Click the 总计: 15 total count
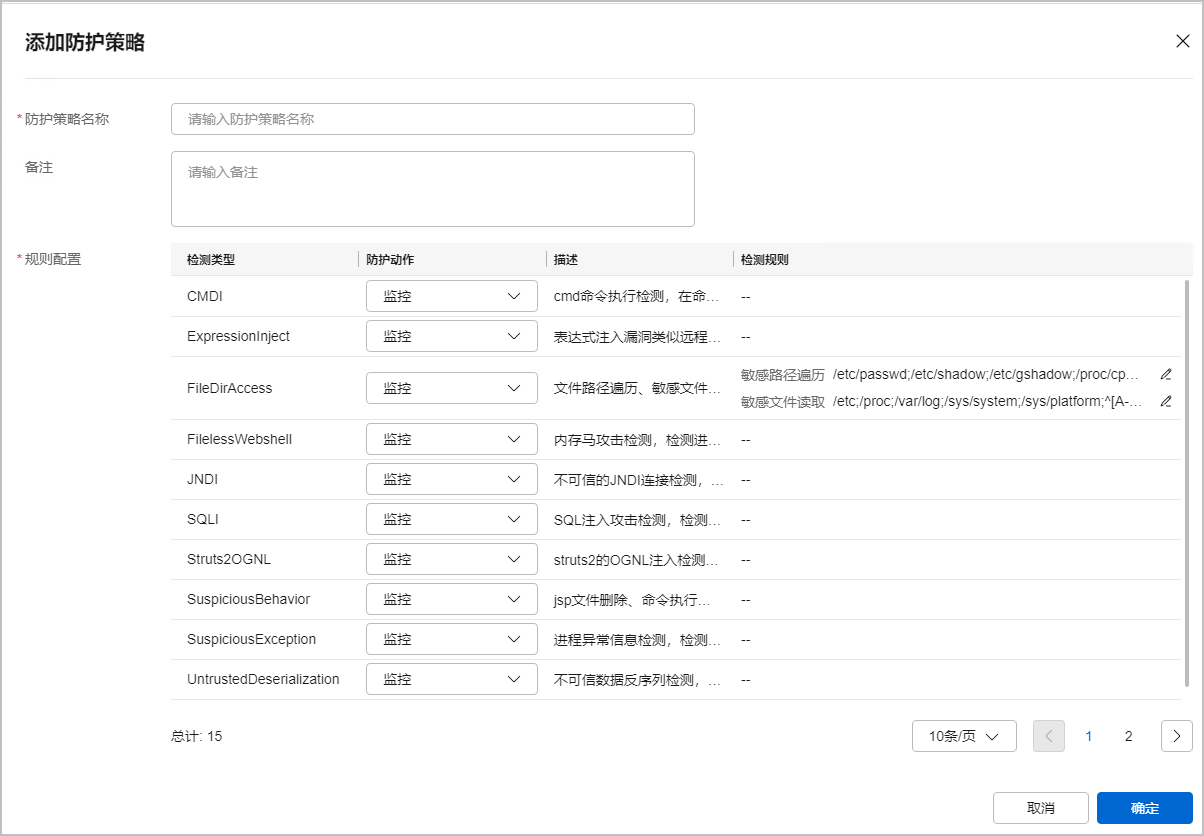Screen dimensions: 1204x836 pos(197,736)
